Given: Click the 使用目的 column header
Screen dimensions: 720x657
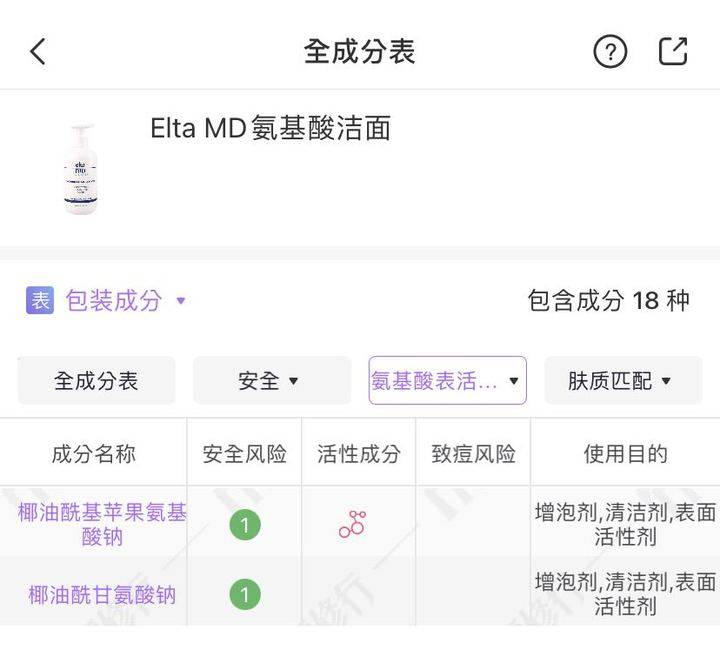Looking at the screenshot, I should click(625, 454).
